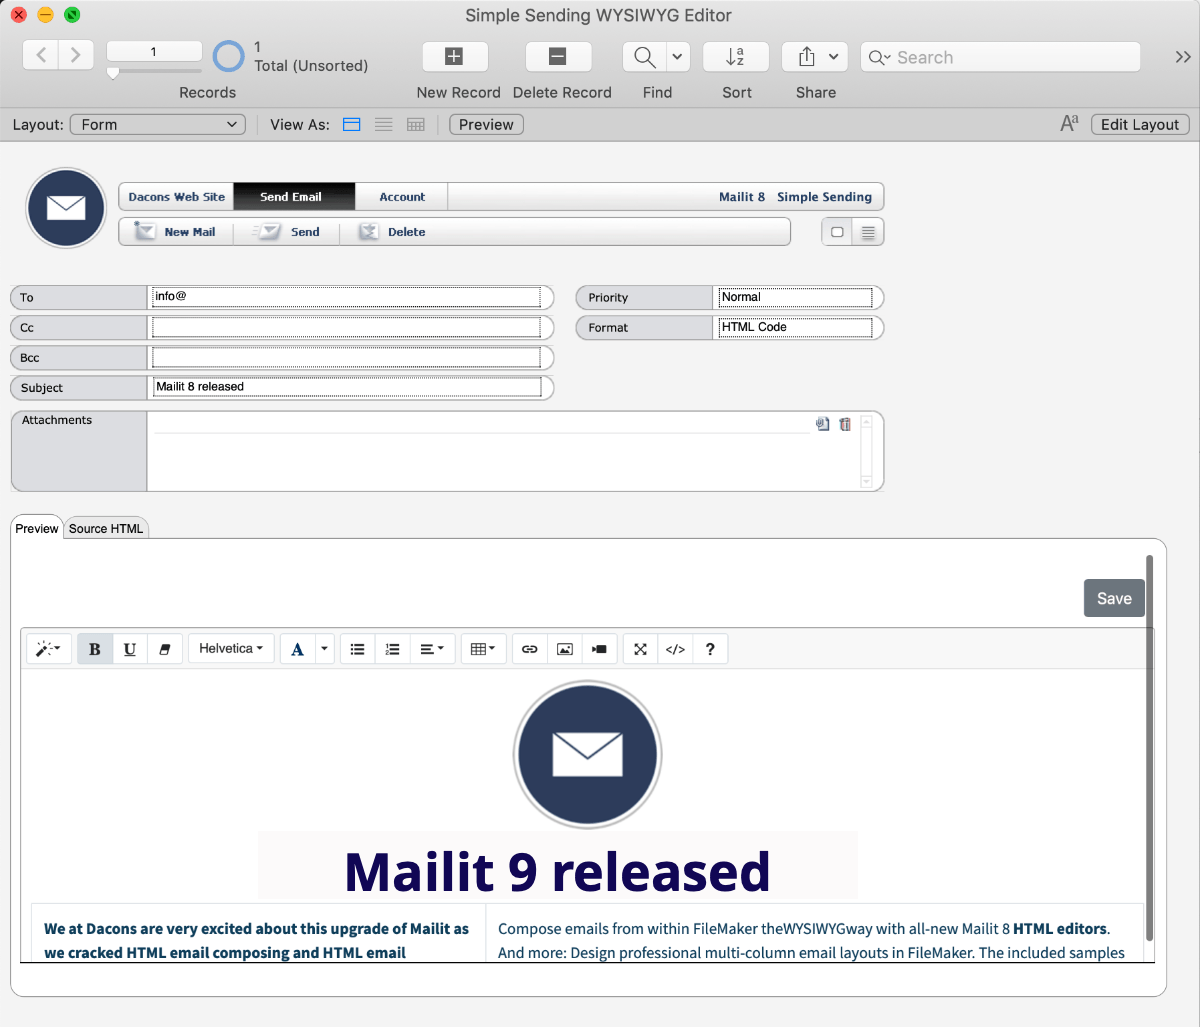The image size is (1200, 1027).
Task: Open the Share dropdown chevron
Action: click(836, 57)
